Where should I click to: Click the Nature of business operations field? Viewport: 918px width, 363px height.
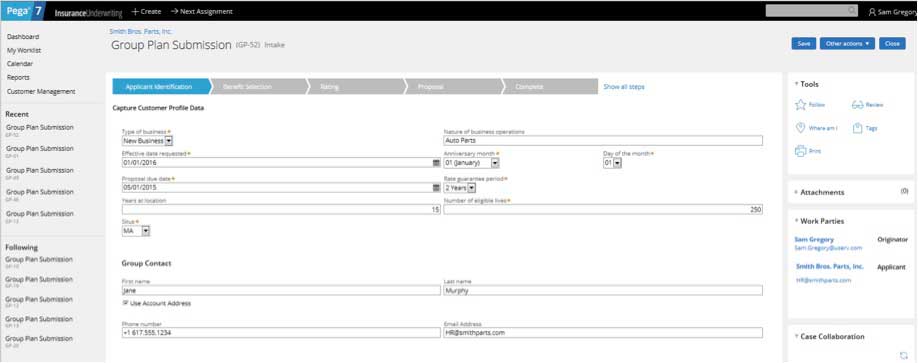pos(603,141)
